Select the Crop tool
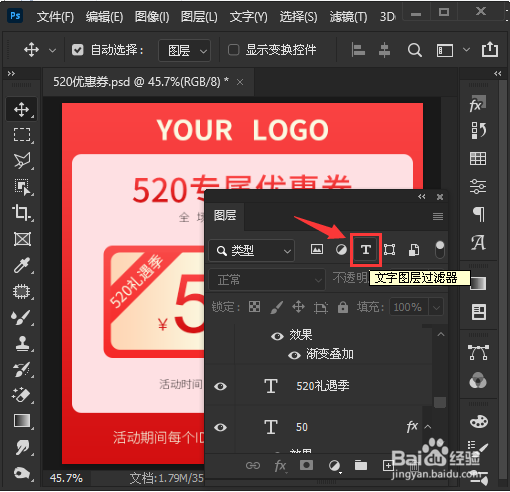 [x=21, y=213]
